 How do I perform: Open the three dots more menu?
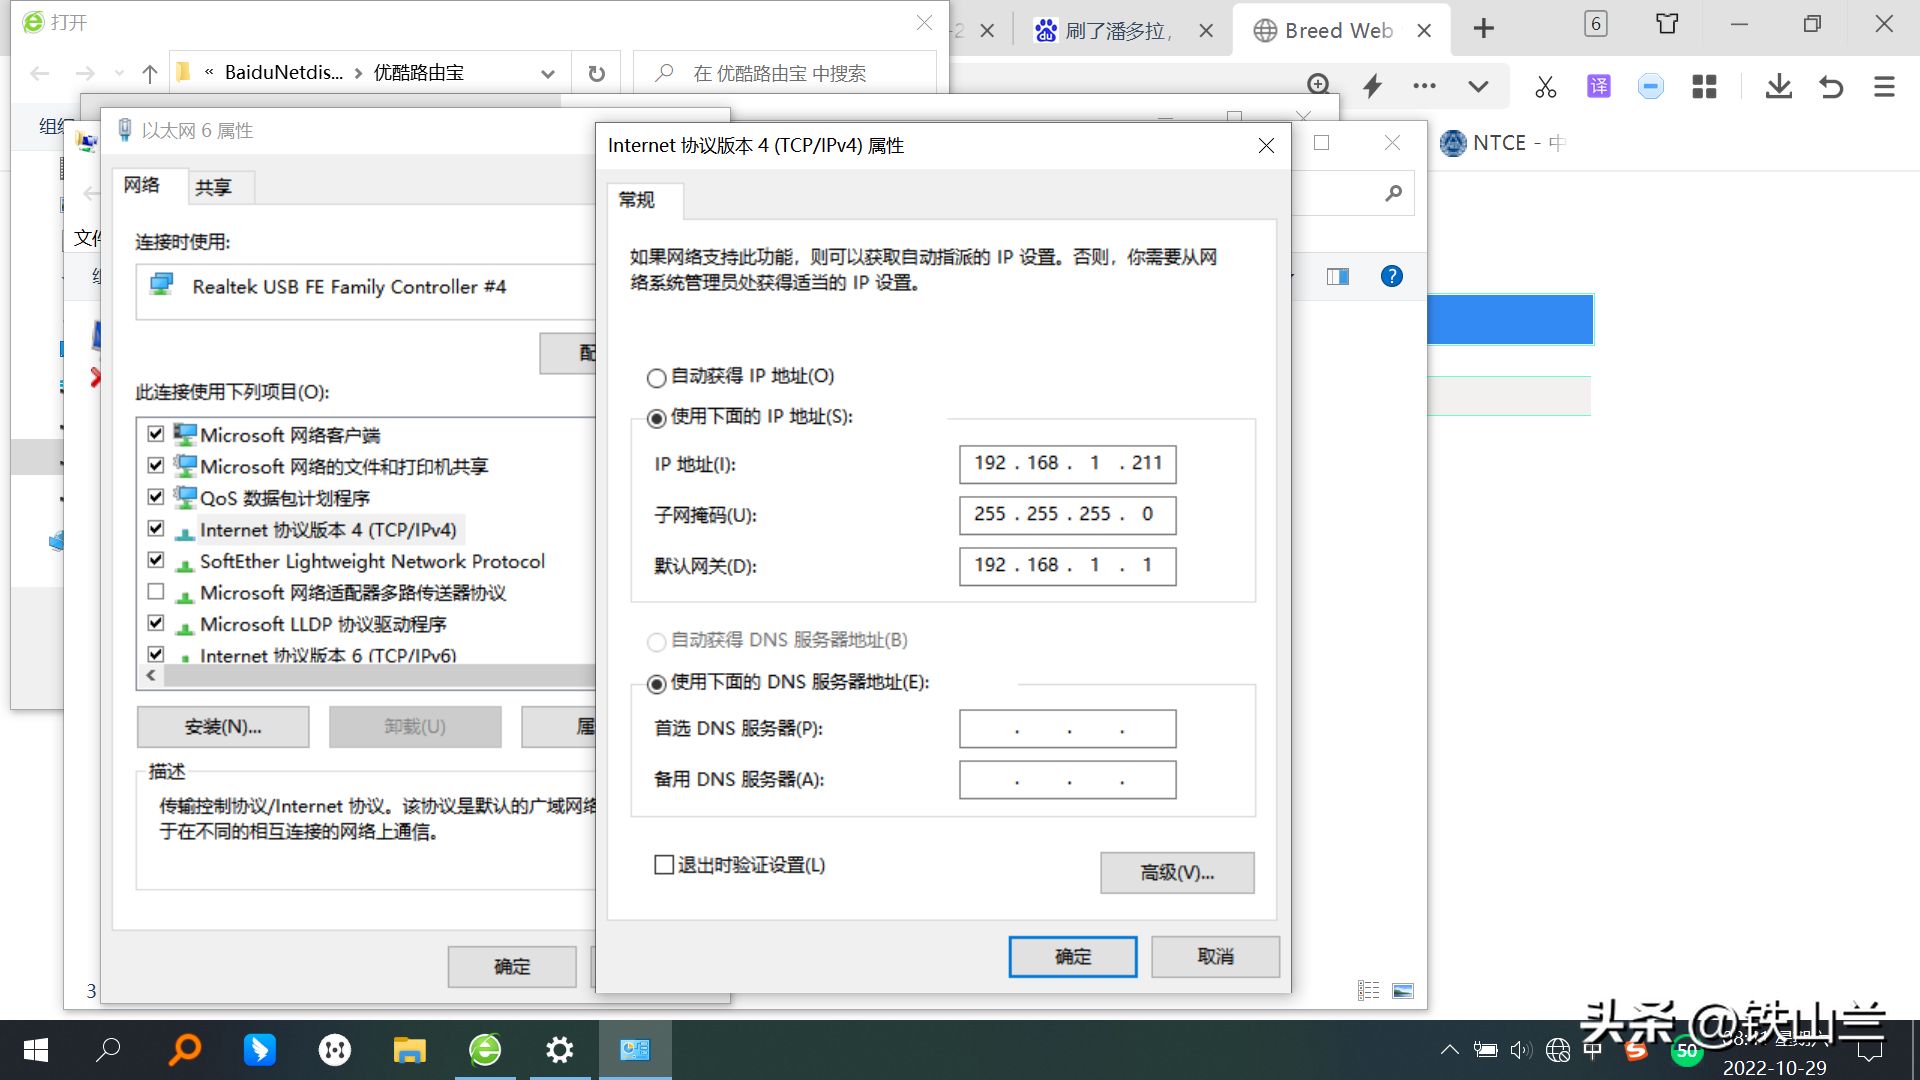(x=1425, y=86)
